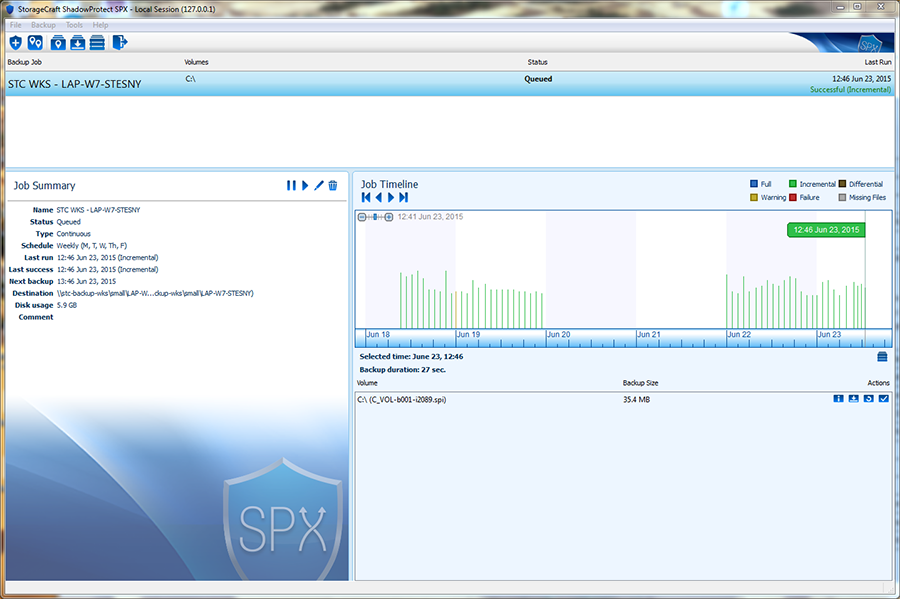Click the Successful (Incremental) status text
This screenshot has height=599, width=900.
(x=850, y=90)
